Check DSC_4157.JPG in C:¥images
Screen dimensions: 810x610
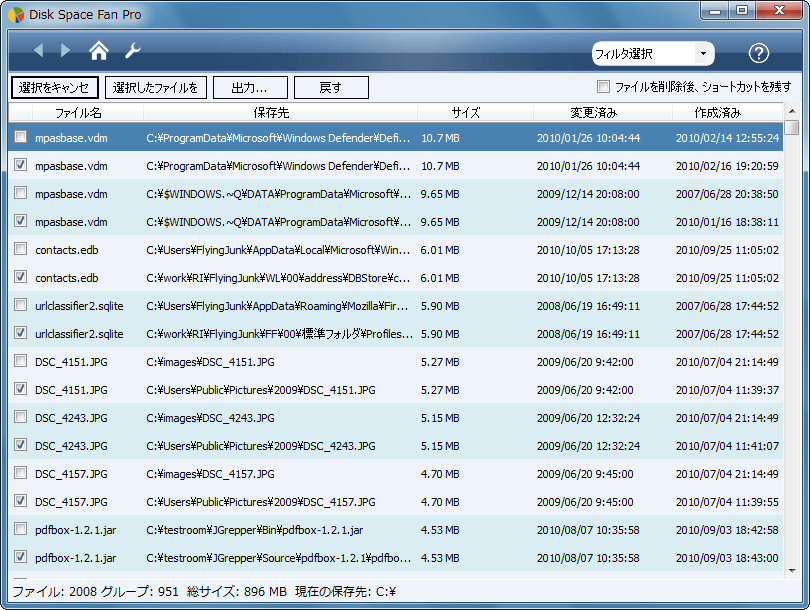(x=21, y=473)
